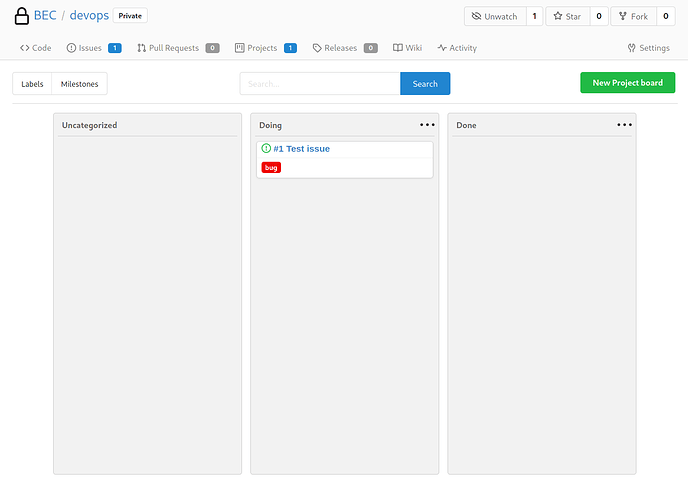Click the crossed-eye icon in Unwatch
The image size is (688, 500).
(476, 16)
